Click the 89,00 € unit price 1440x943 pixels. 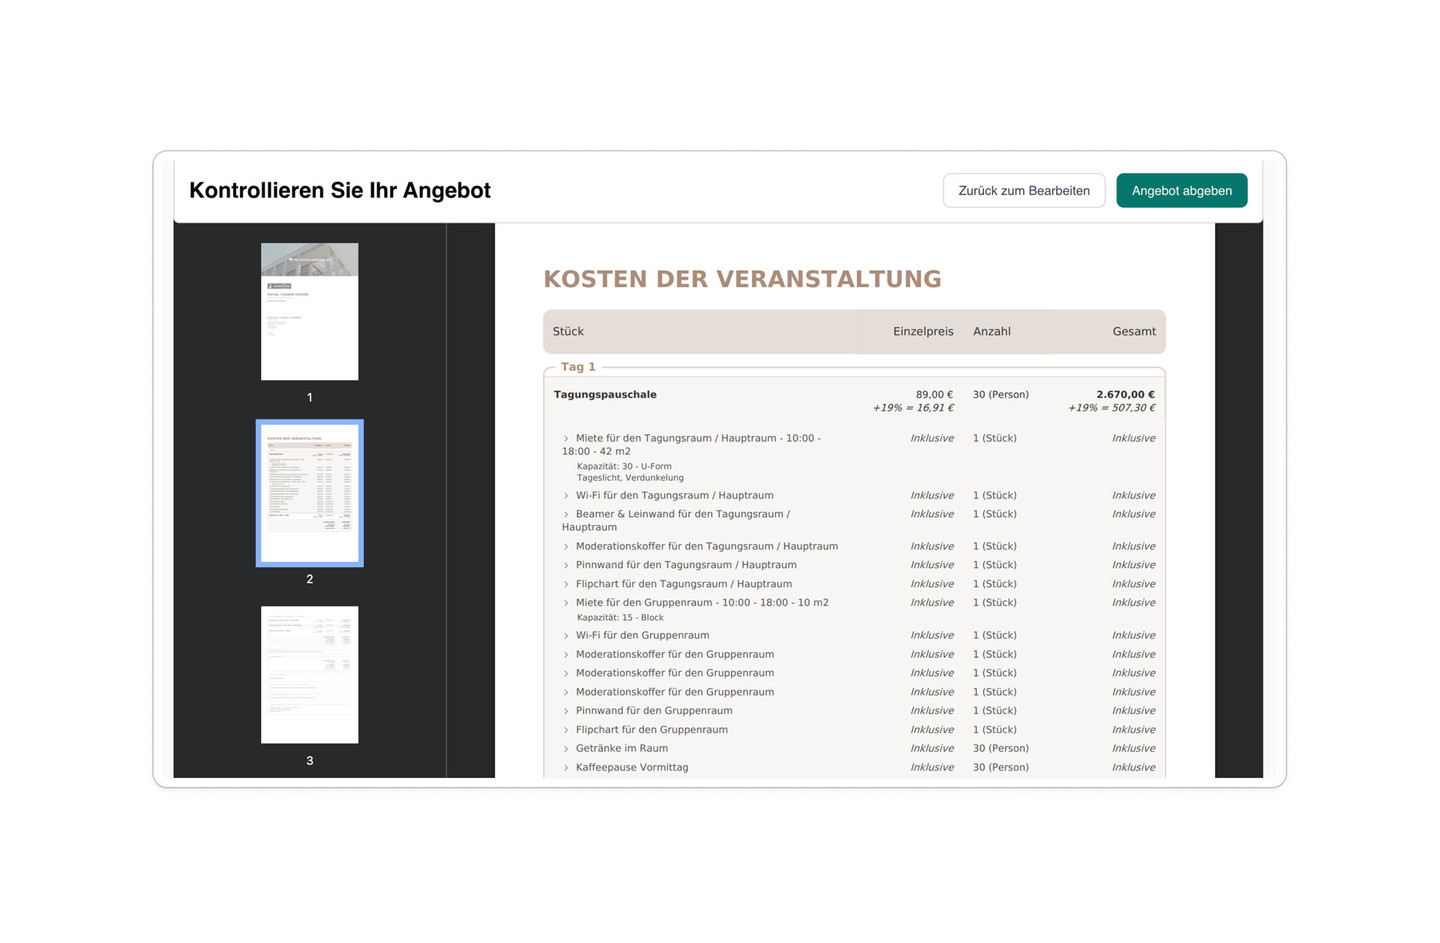(x=934, y=394)
